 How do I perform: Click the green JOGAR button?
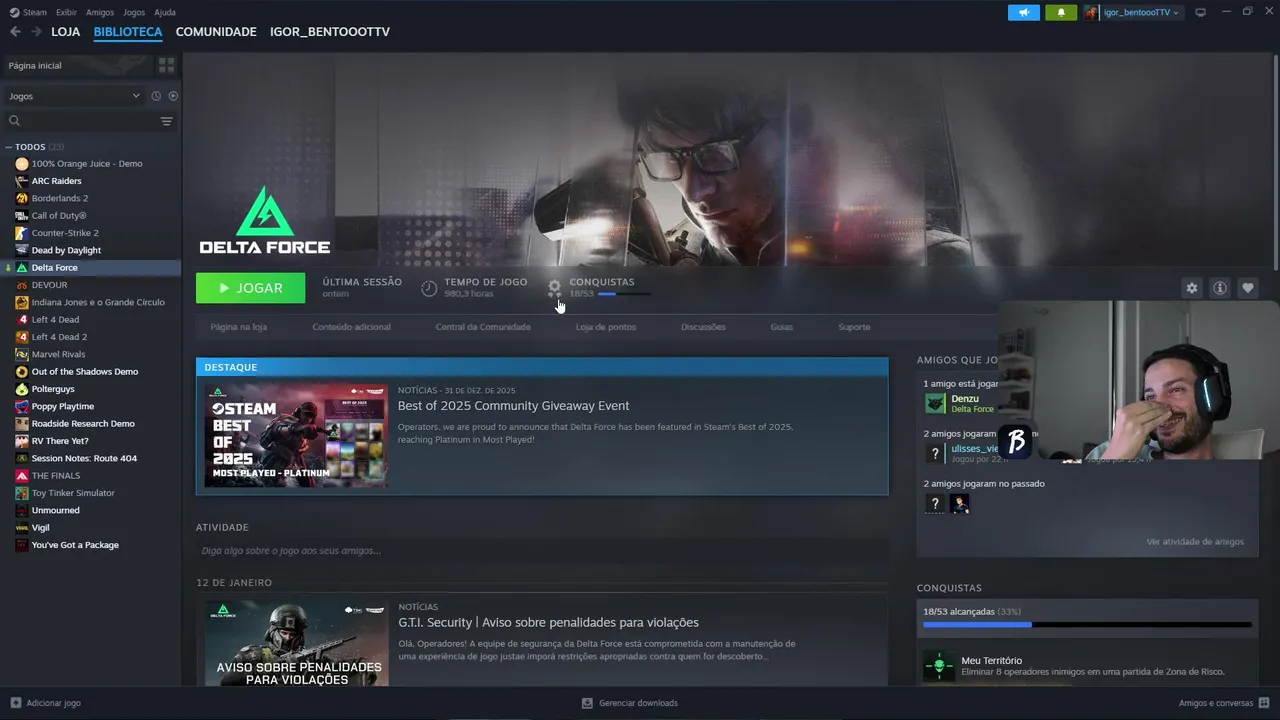[x=251, y=288]
